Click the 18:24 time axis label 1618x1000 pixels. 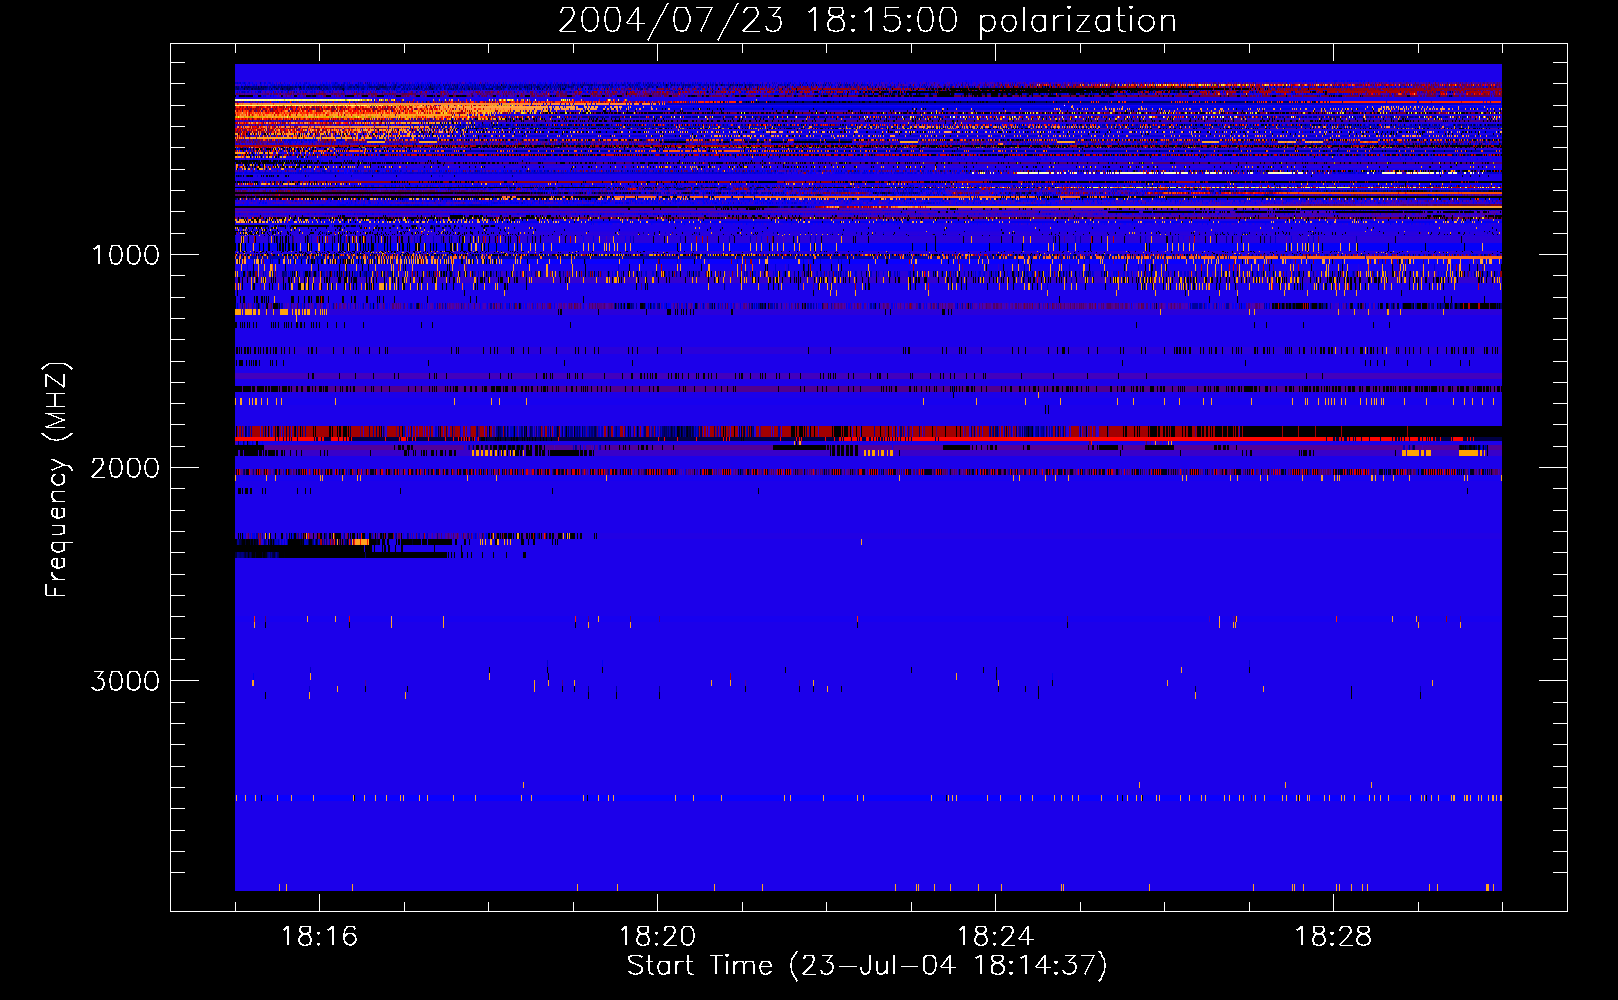coord(995,937)
